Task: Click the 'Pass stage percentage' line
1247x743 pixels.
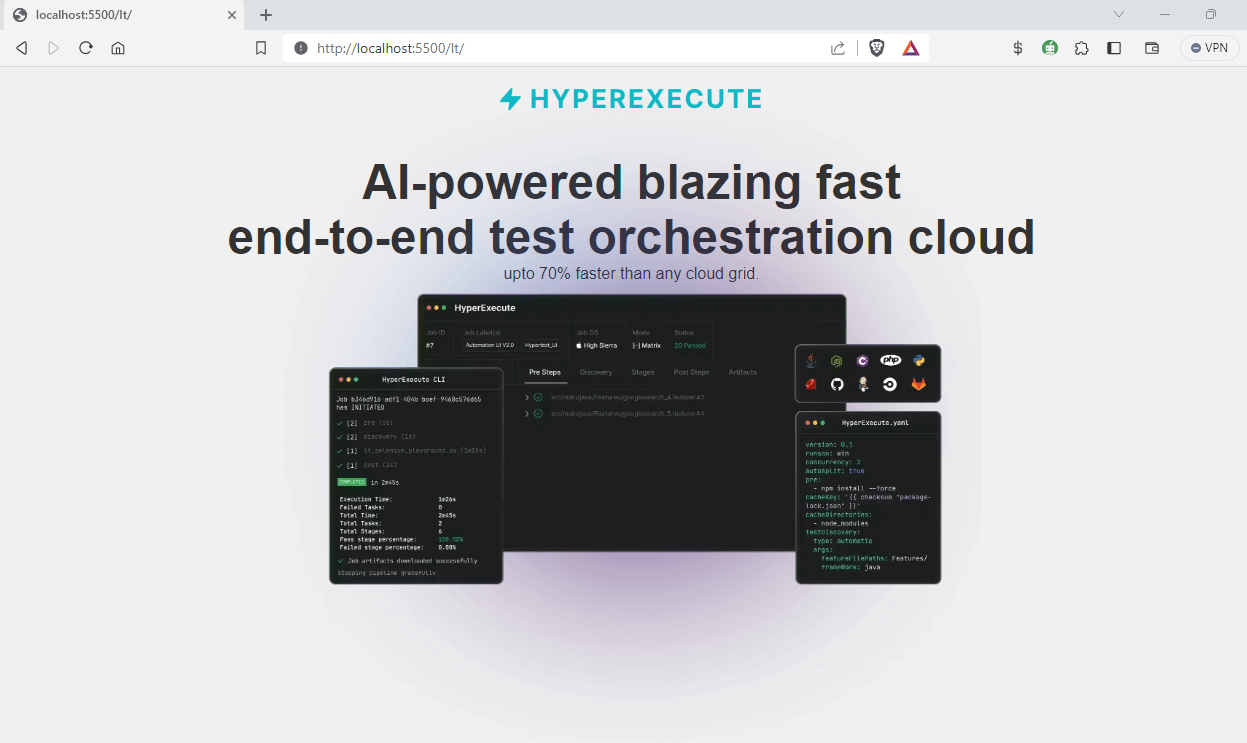Action: pyautogui.click(x=400, y=539)
